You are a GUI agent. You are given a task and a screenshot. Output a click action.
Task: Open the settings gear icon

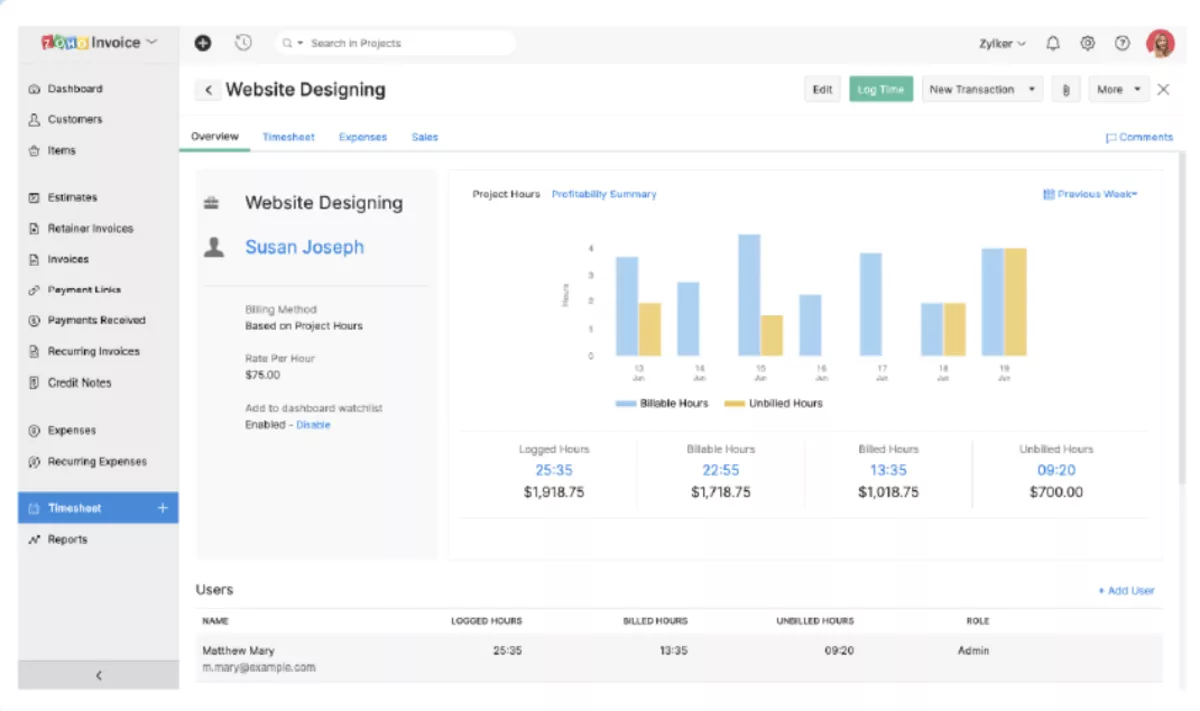(1088, 44)
